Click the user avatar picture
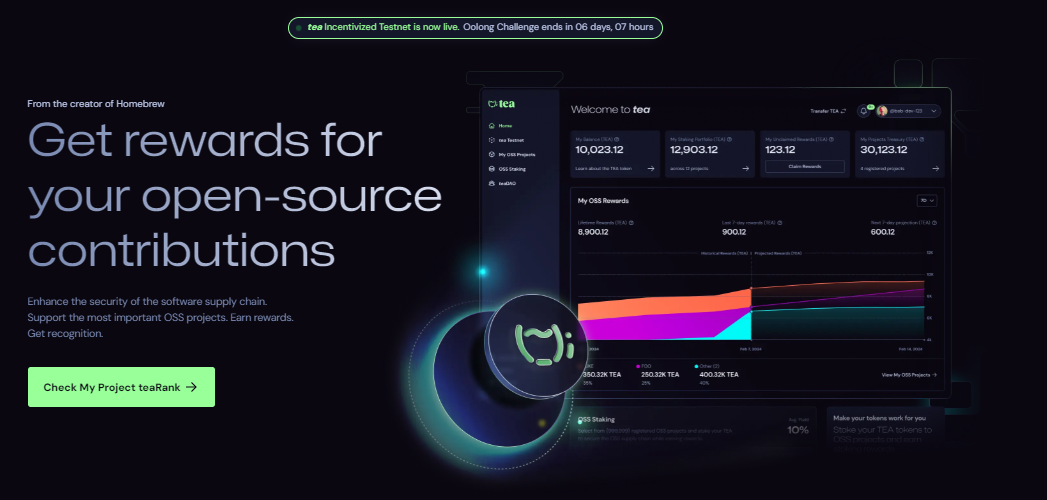This screenshot has width=1047, height=500. 882,111
